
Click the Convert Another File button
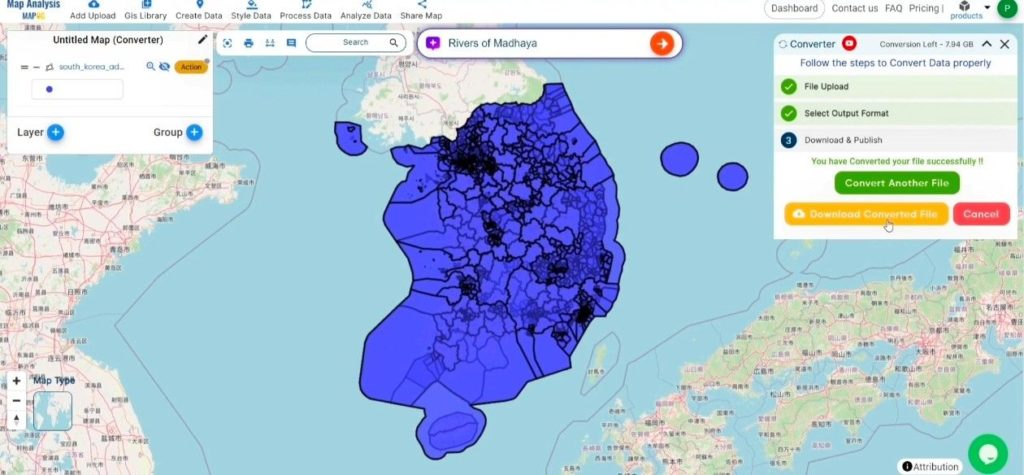[x=897, y=183]
